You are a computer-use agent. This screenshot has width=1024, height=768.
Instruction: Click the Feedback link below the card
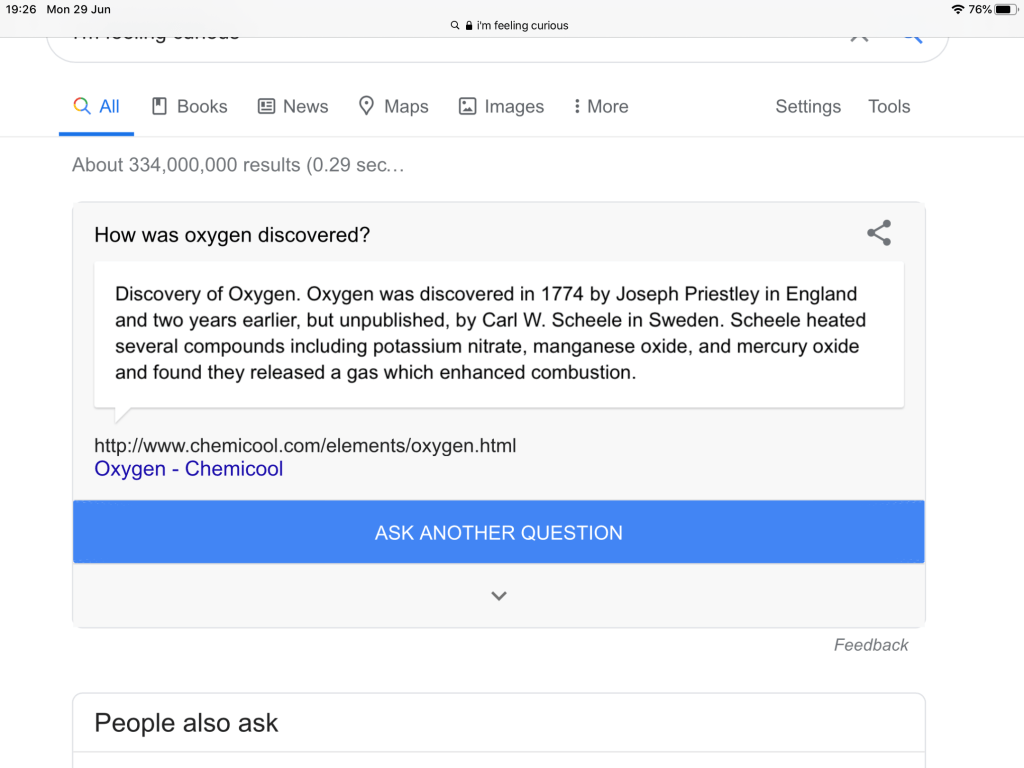click(x=871, y=645)
